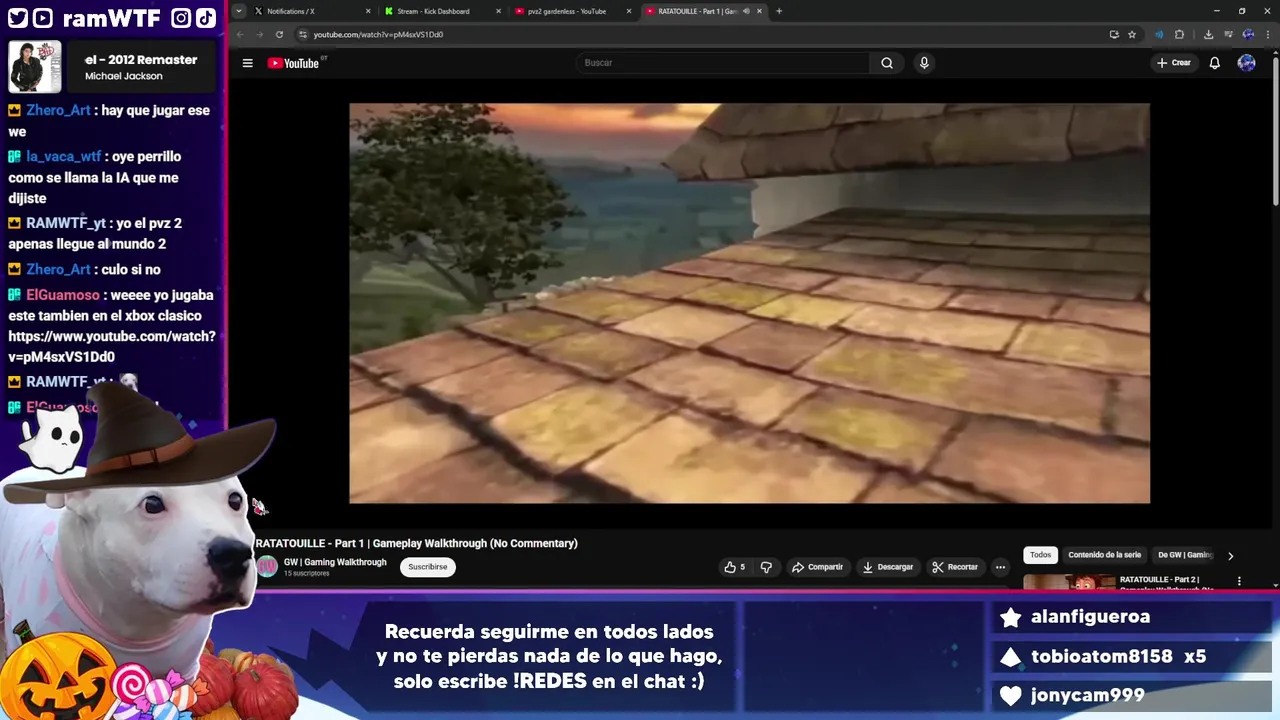Click the browser address bar URL
Viewport: 1280px width, 720px height.
tap(378, 34)
